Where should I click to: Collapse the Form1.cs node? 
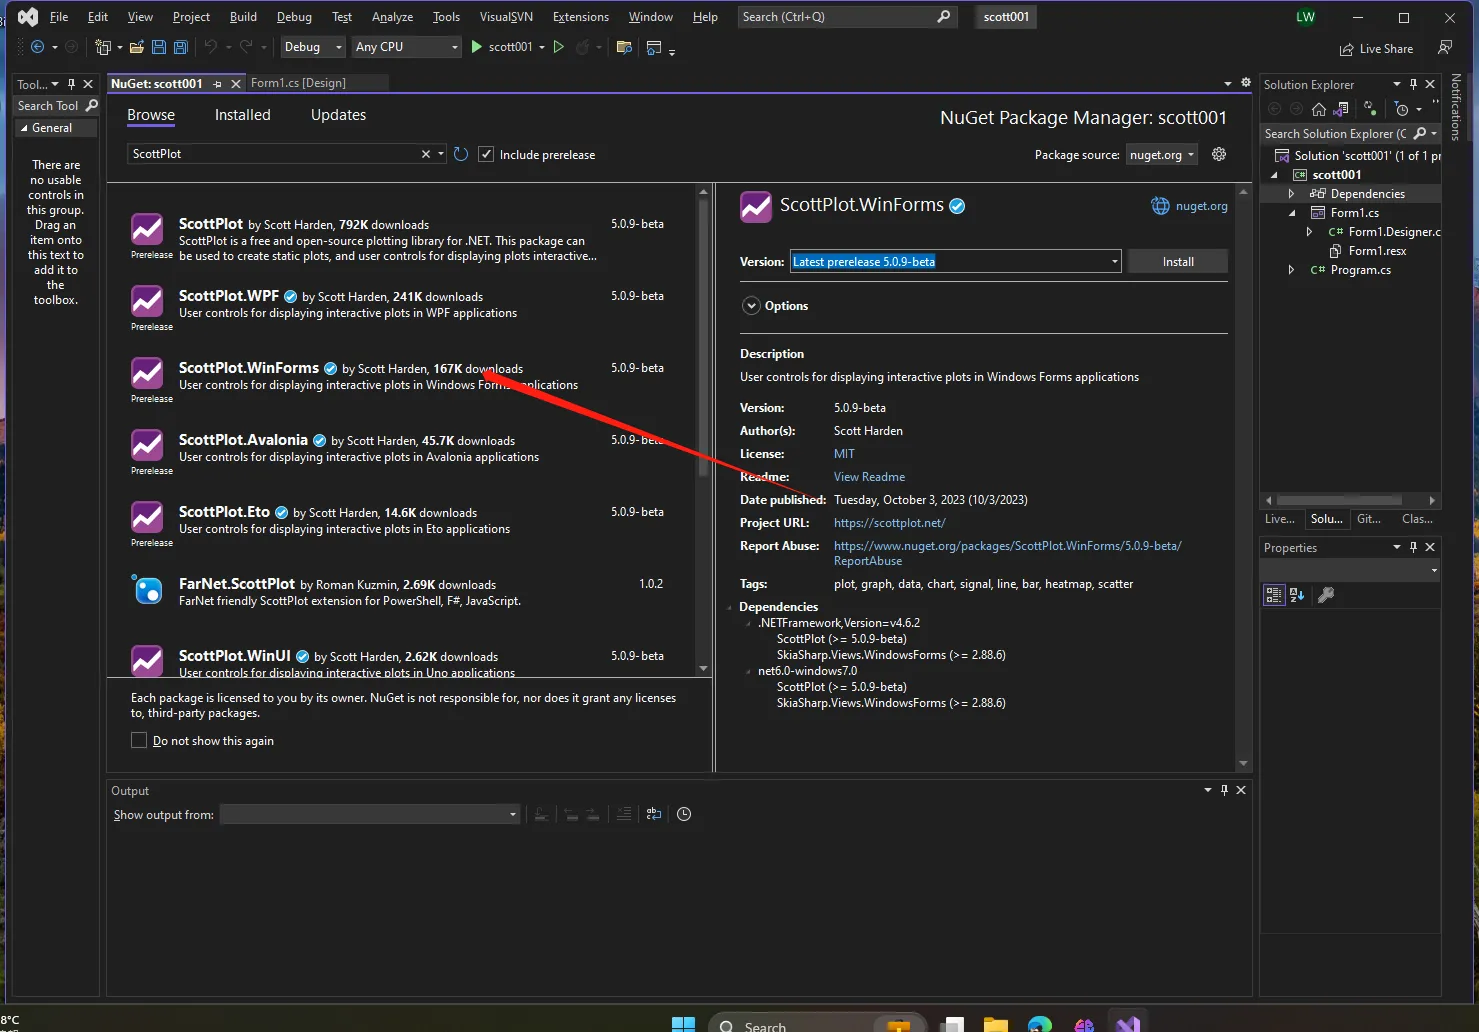tap(1291, 213)
